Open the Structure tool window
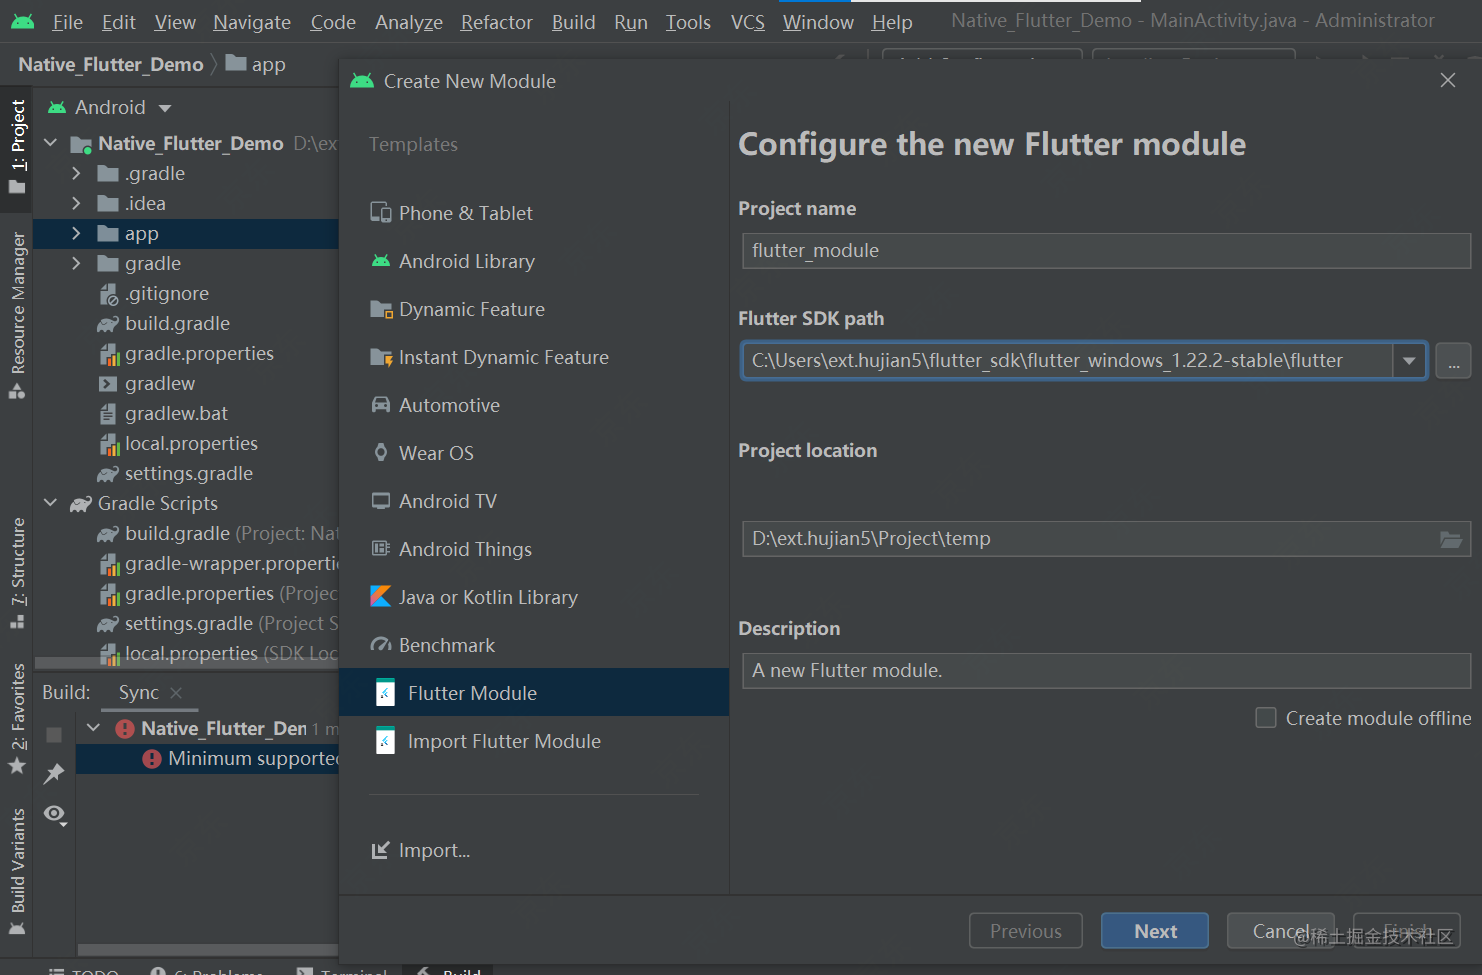 [17, 572]
